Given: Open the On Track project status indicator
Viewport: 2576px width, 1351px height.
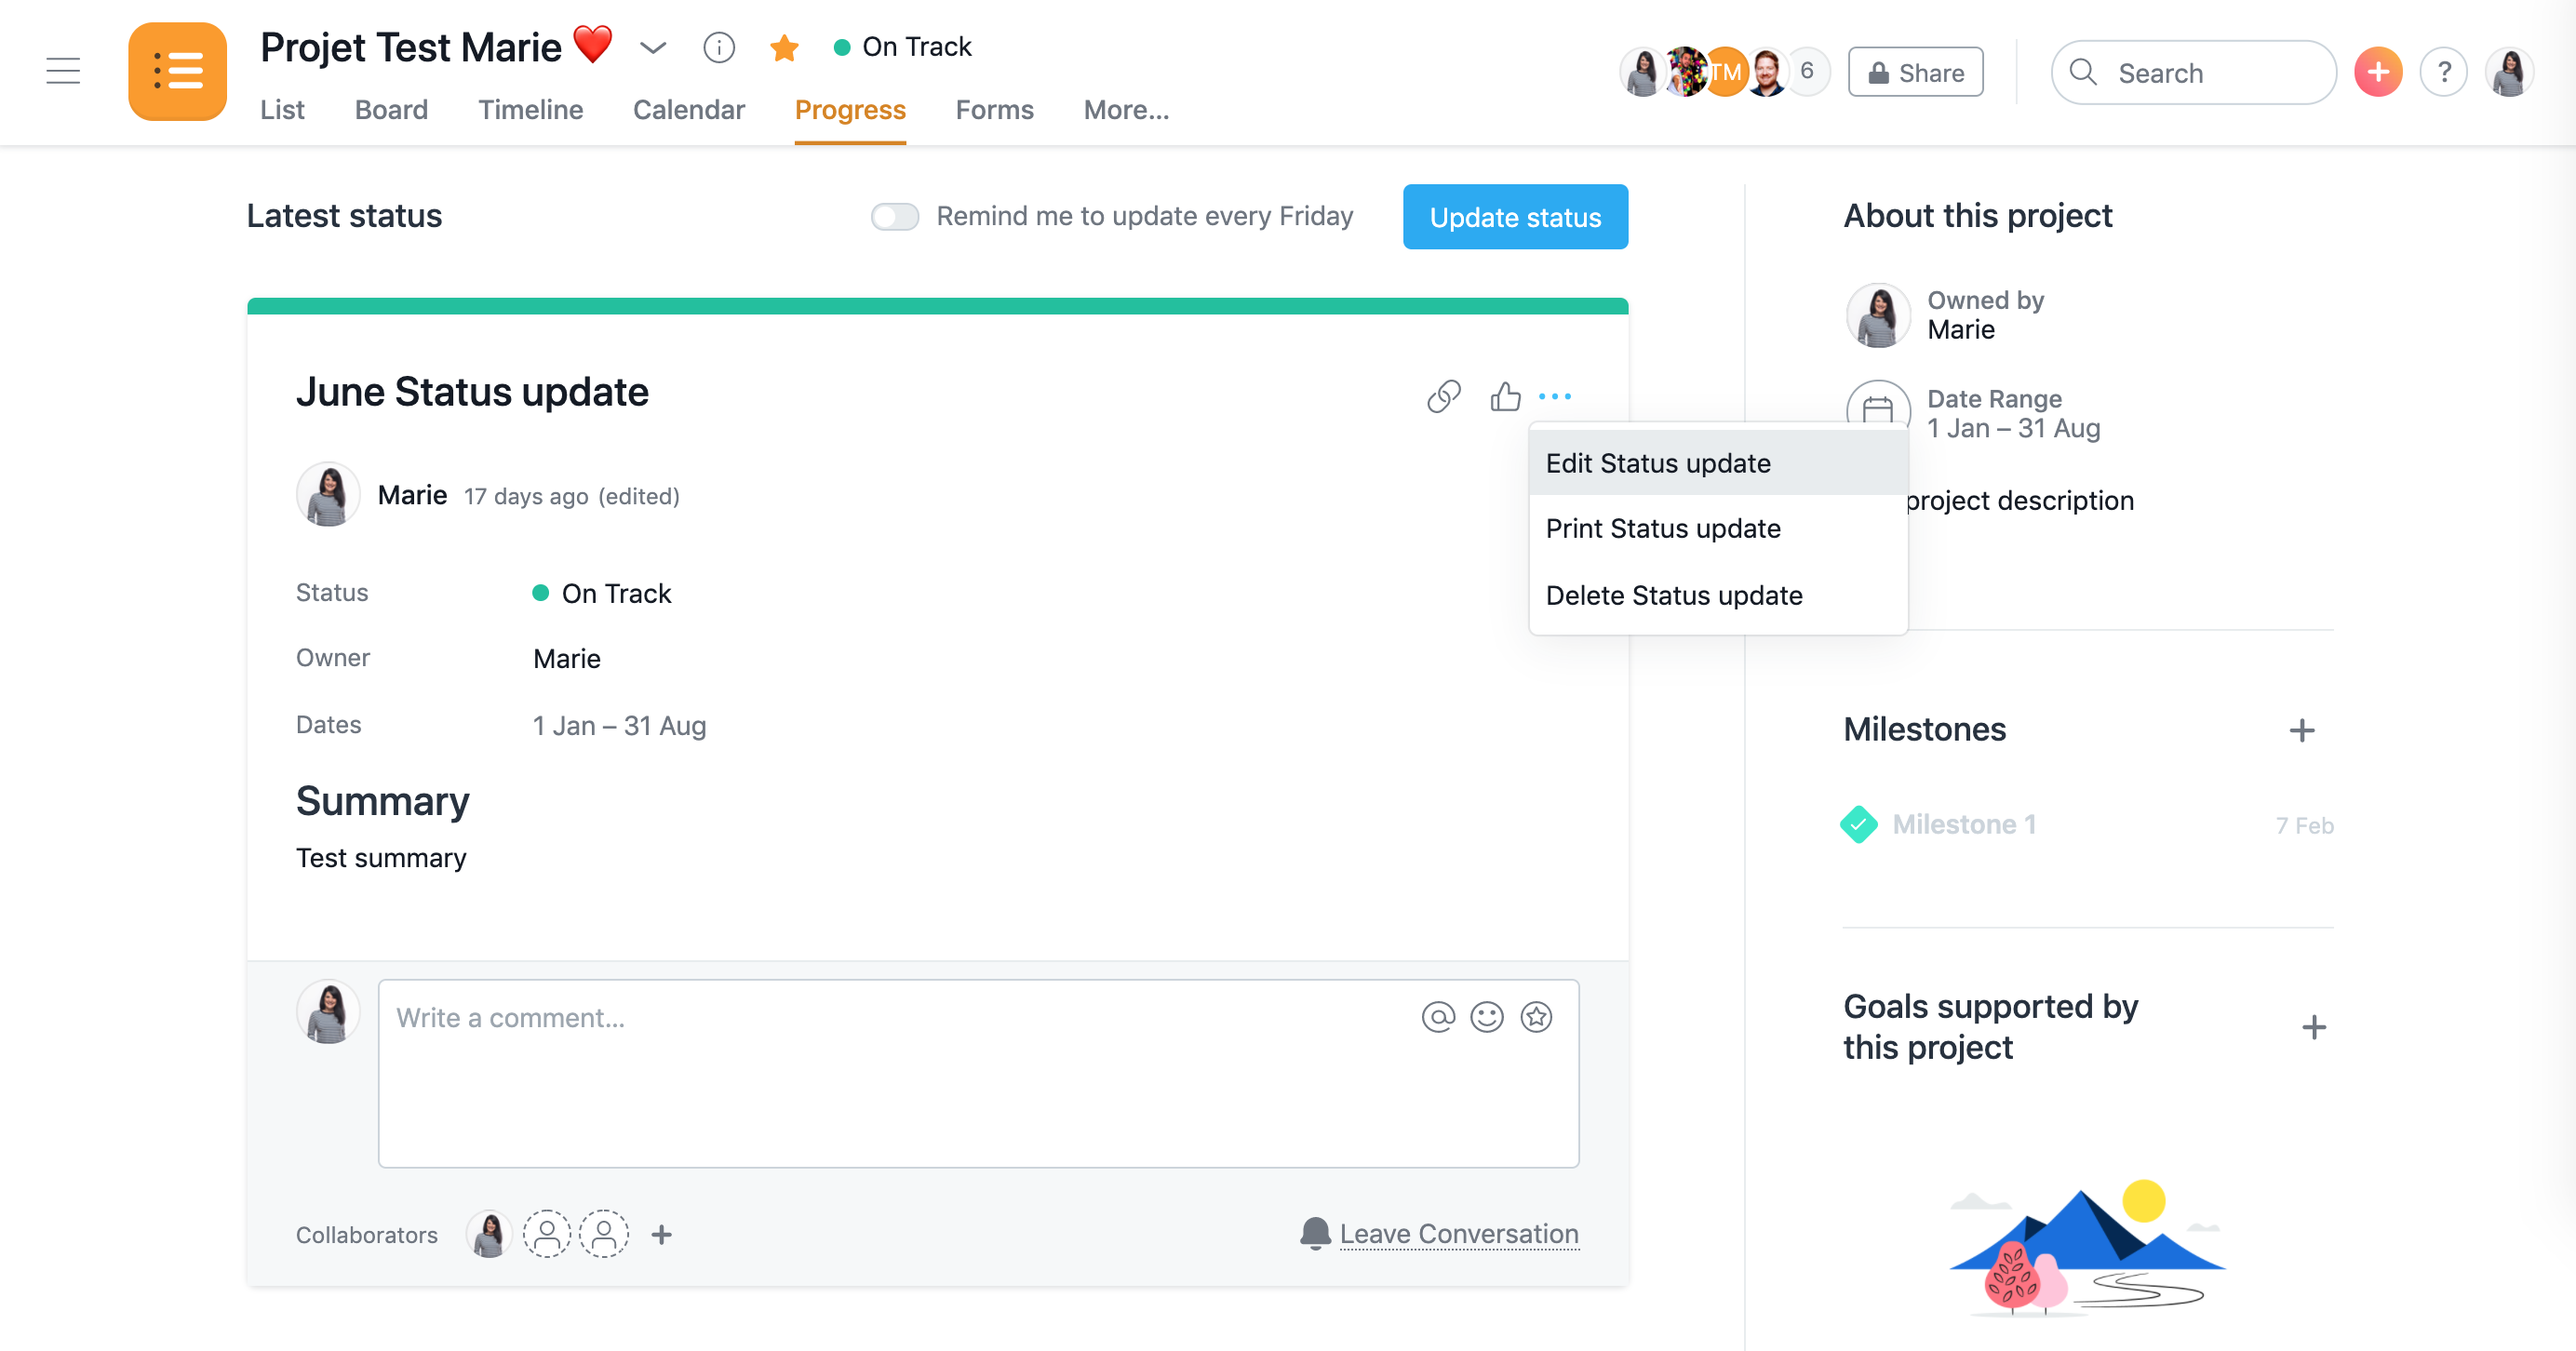Looking at the screenshot, I should [903, 47].
